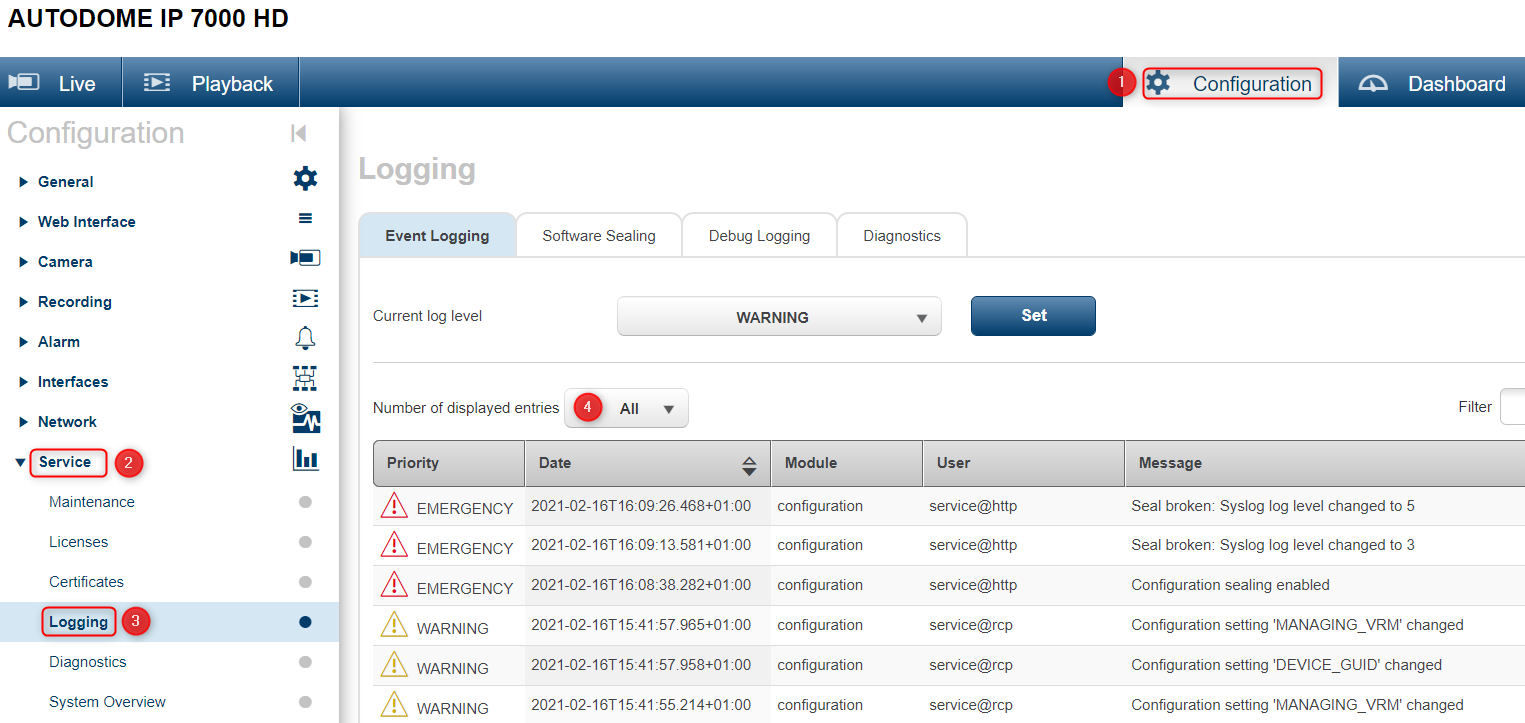Viewport: 1525px width, 723px height.
Task: Click the Diagnostics status dot in sidebar
Action: click(x=305, y=662)
